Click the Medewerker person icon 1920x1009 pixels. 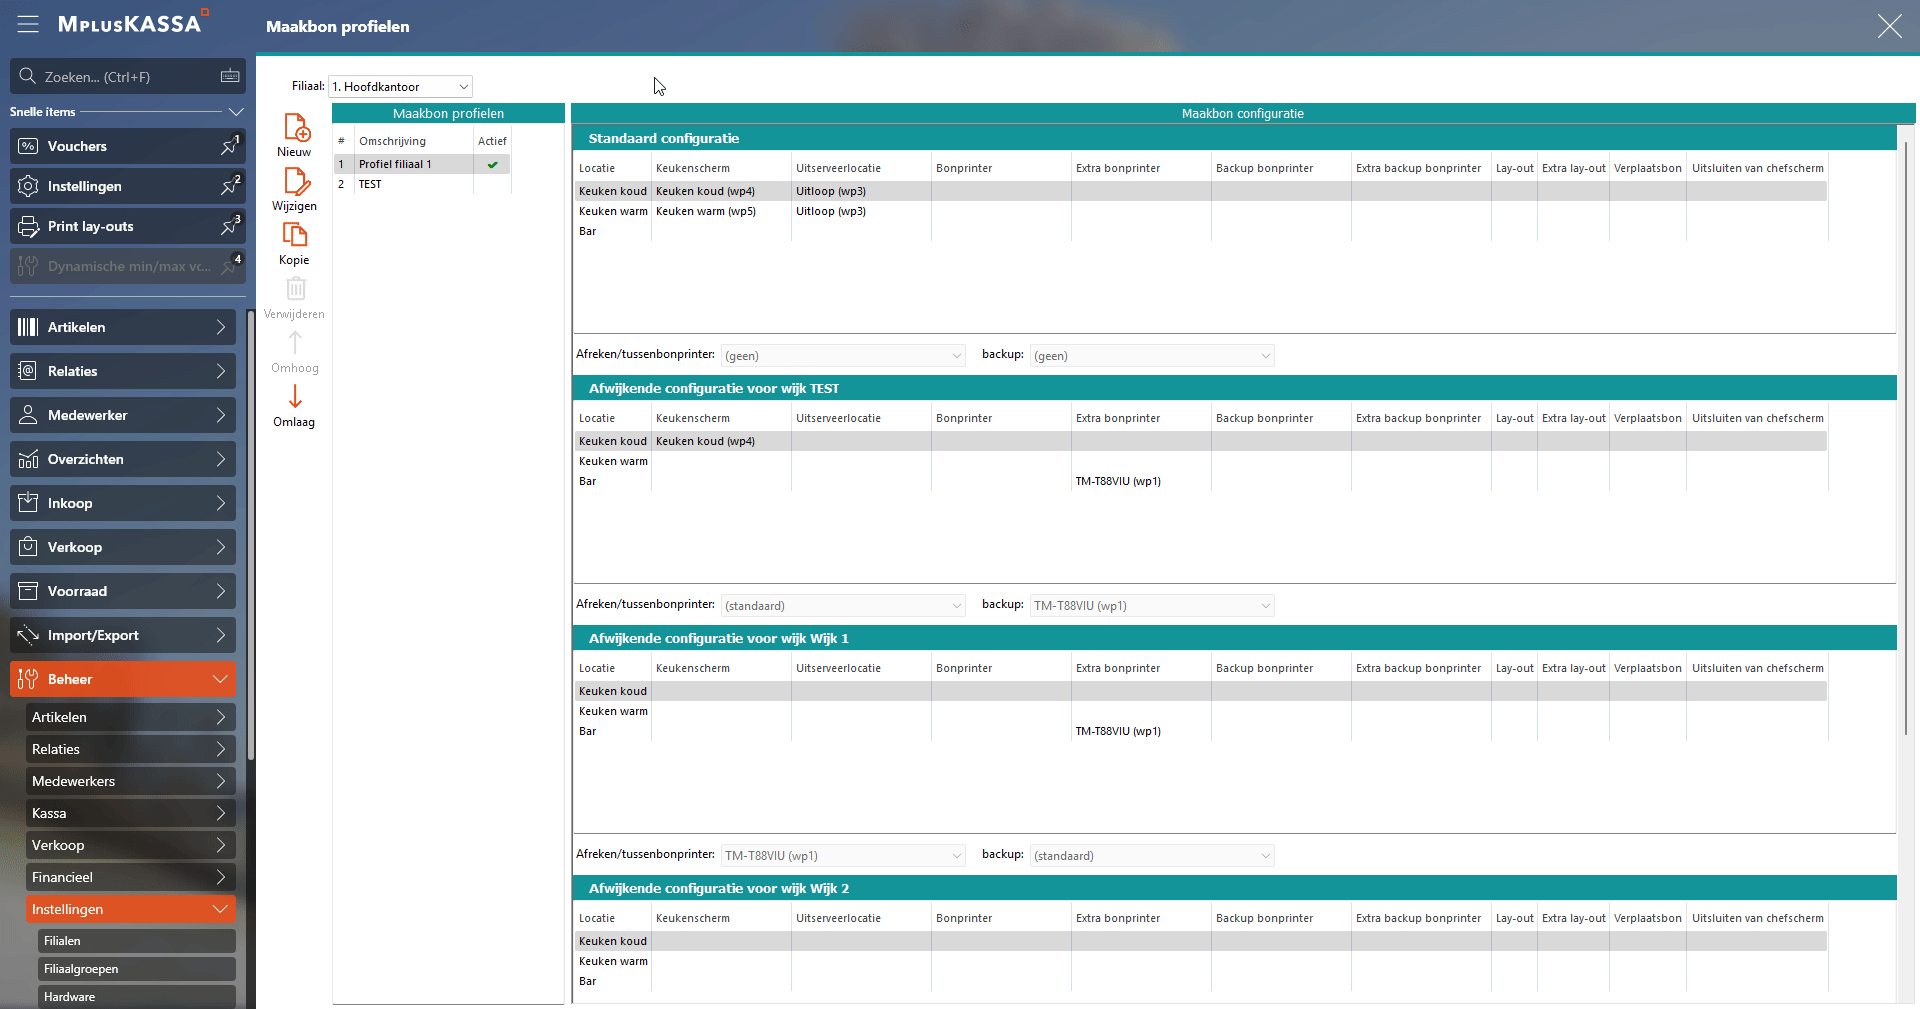tap(28, 415)
